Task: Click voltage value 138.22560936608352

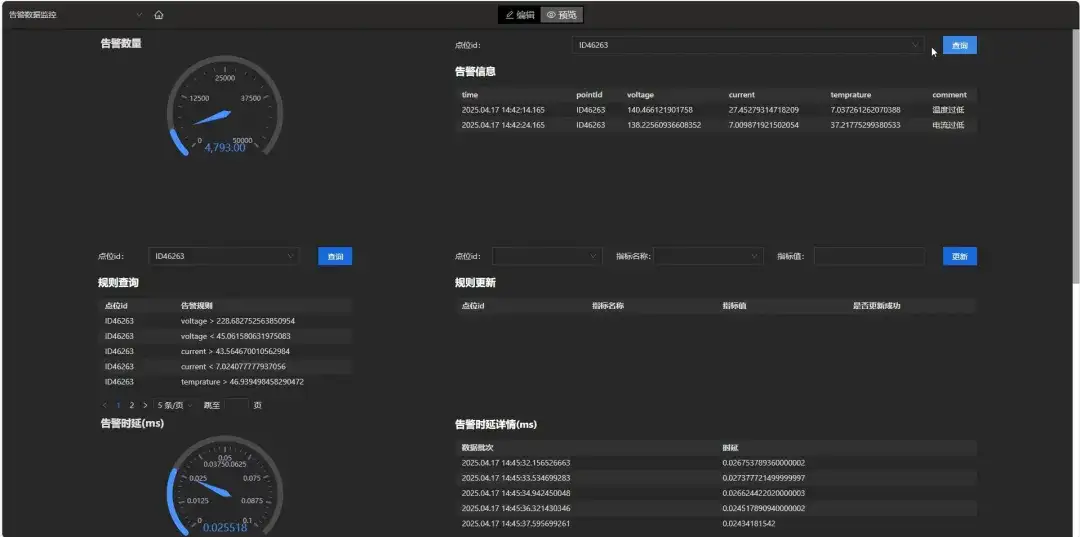Action: (x=664, y=125)
